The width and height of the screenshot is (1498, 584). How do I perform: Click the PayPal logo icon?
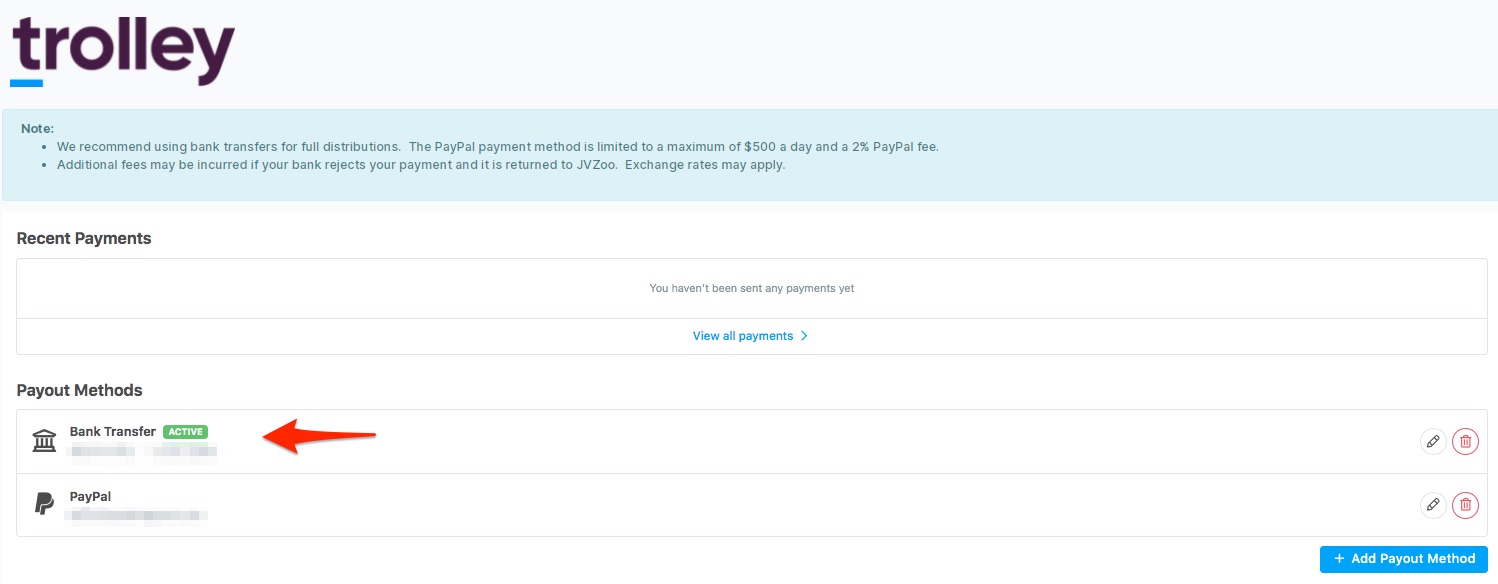44,504
